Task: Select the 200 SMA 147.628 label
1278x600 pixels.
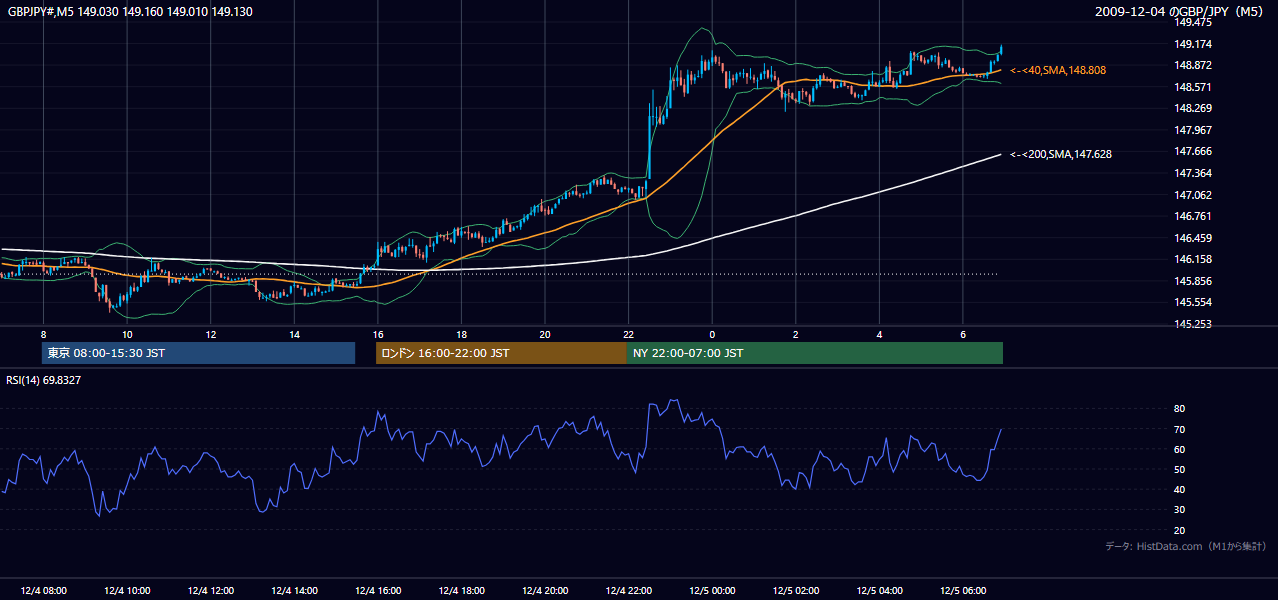Action: (1060, 154)
